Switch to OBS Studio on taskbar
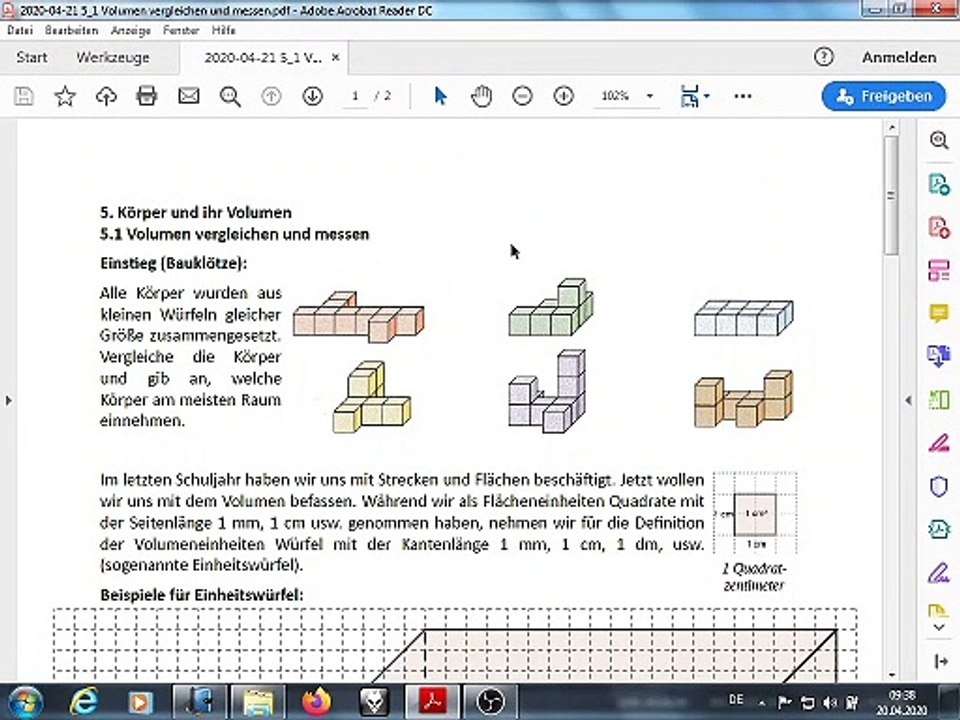This screenshot has width=960, height=720. pos(490,702)
